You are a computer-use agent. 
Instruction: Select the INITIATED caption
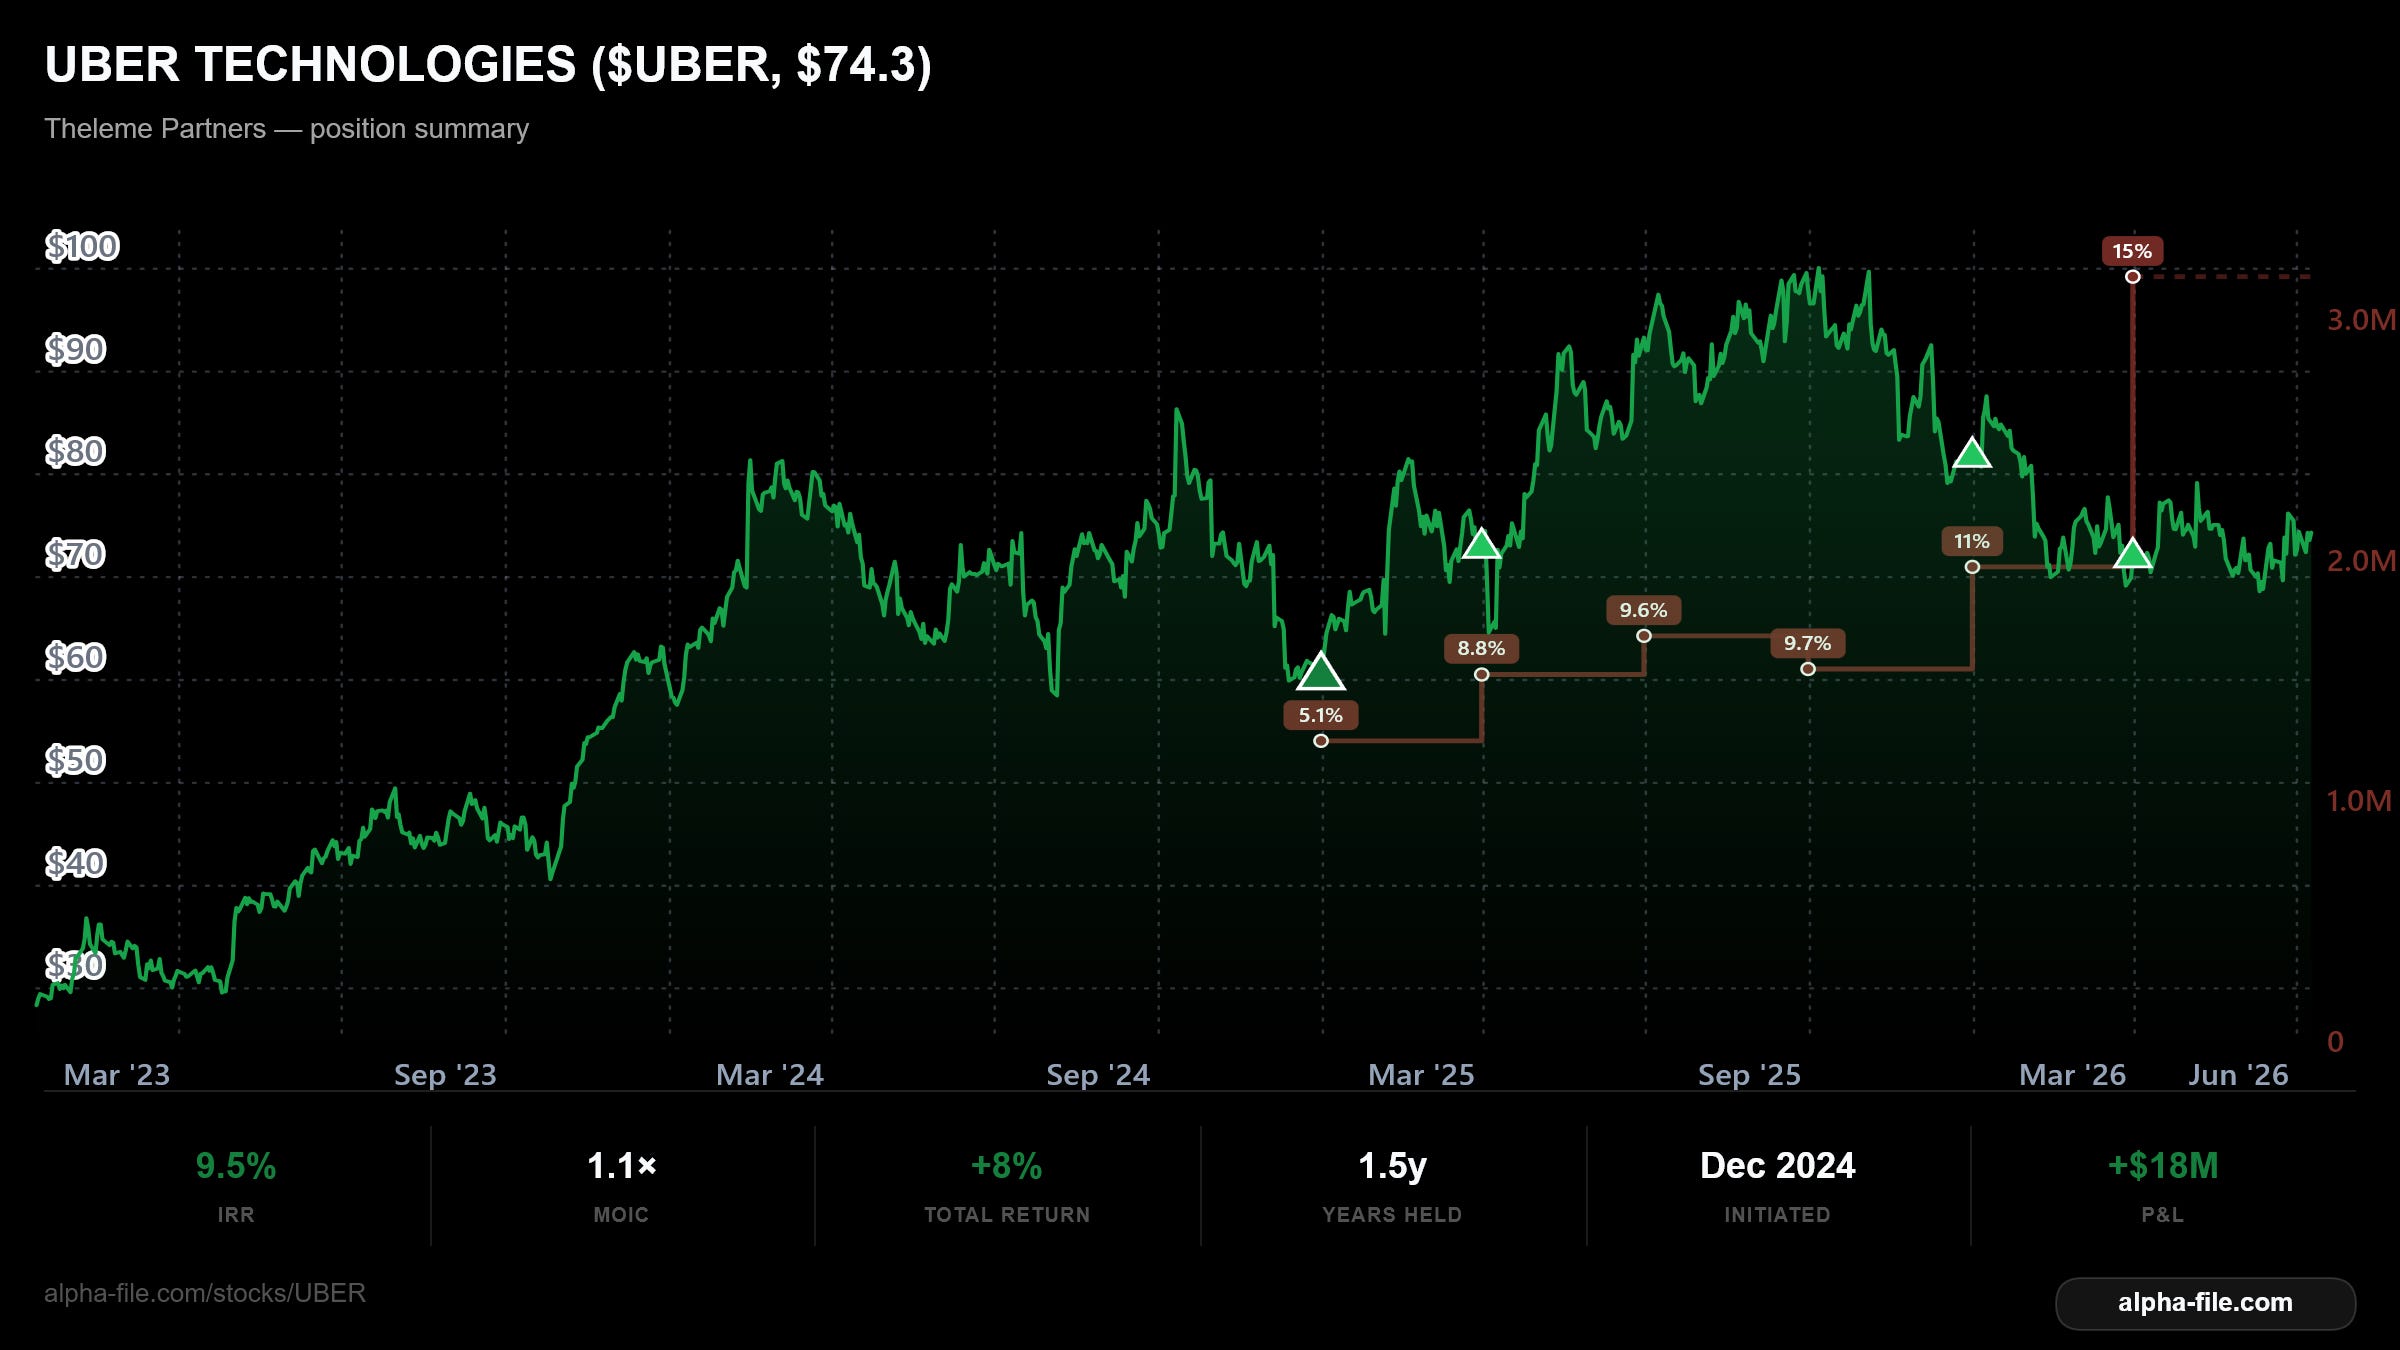[1778, 1215]
